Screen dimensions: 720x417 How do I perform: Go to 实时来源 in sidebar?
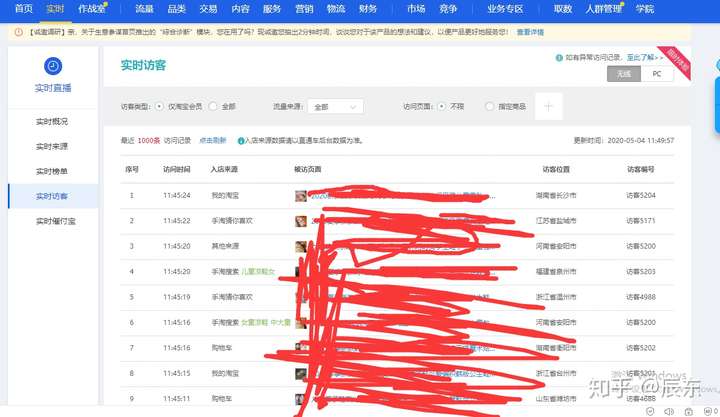pyautogui.click(x=52, y=147)
